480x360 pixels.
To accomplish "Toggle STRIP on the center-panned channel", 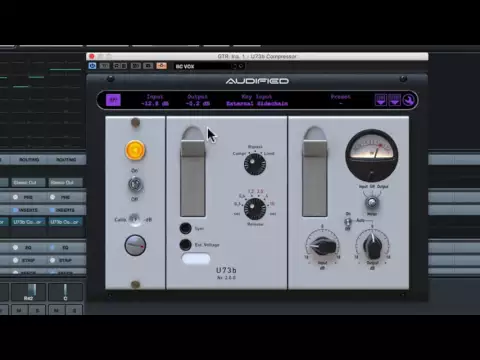I will [x=52, y=260].
